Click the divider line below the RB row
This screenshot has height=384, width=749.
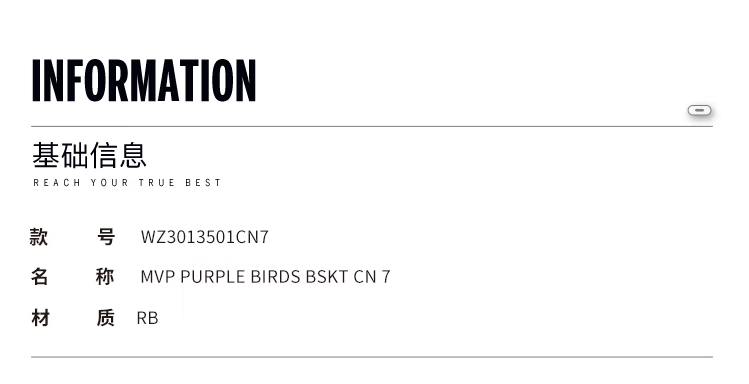[372, 357]
